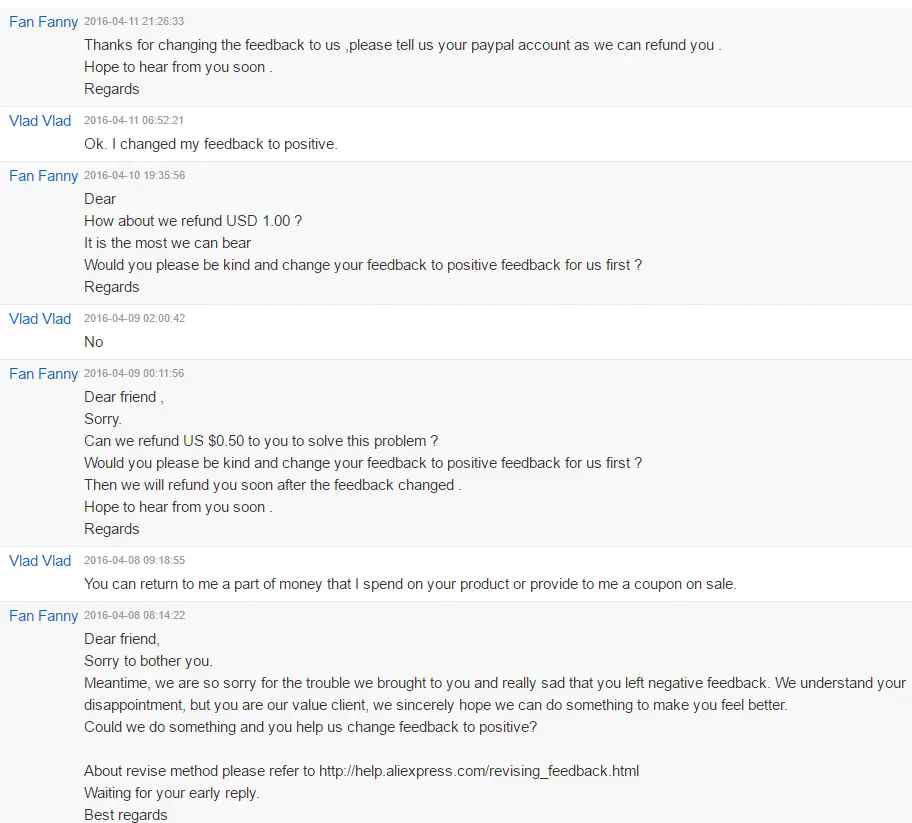The width and height of the screenshot is (912, 823).
Task: Click the 'How about we refund USD 1.00' line
Action: [193, 221]
